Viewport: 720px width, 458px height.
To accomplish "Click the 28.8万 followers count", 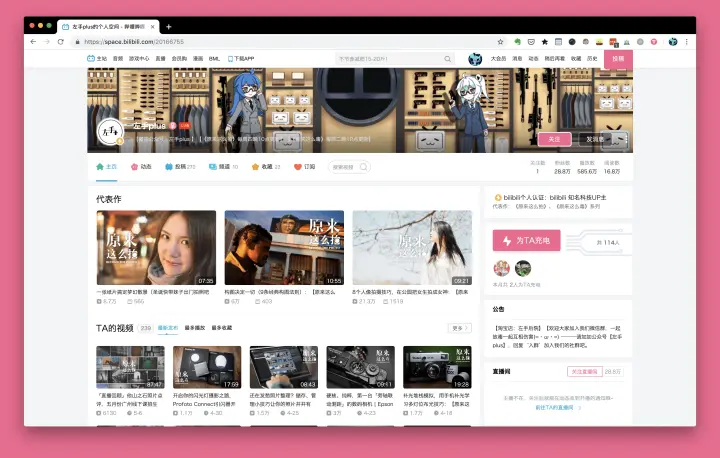I will 562,171.
